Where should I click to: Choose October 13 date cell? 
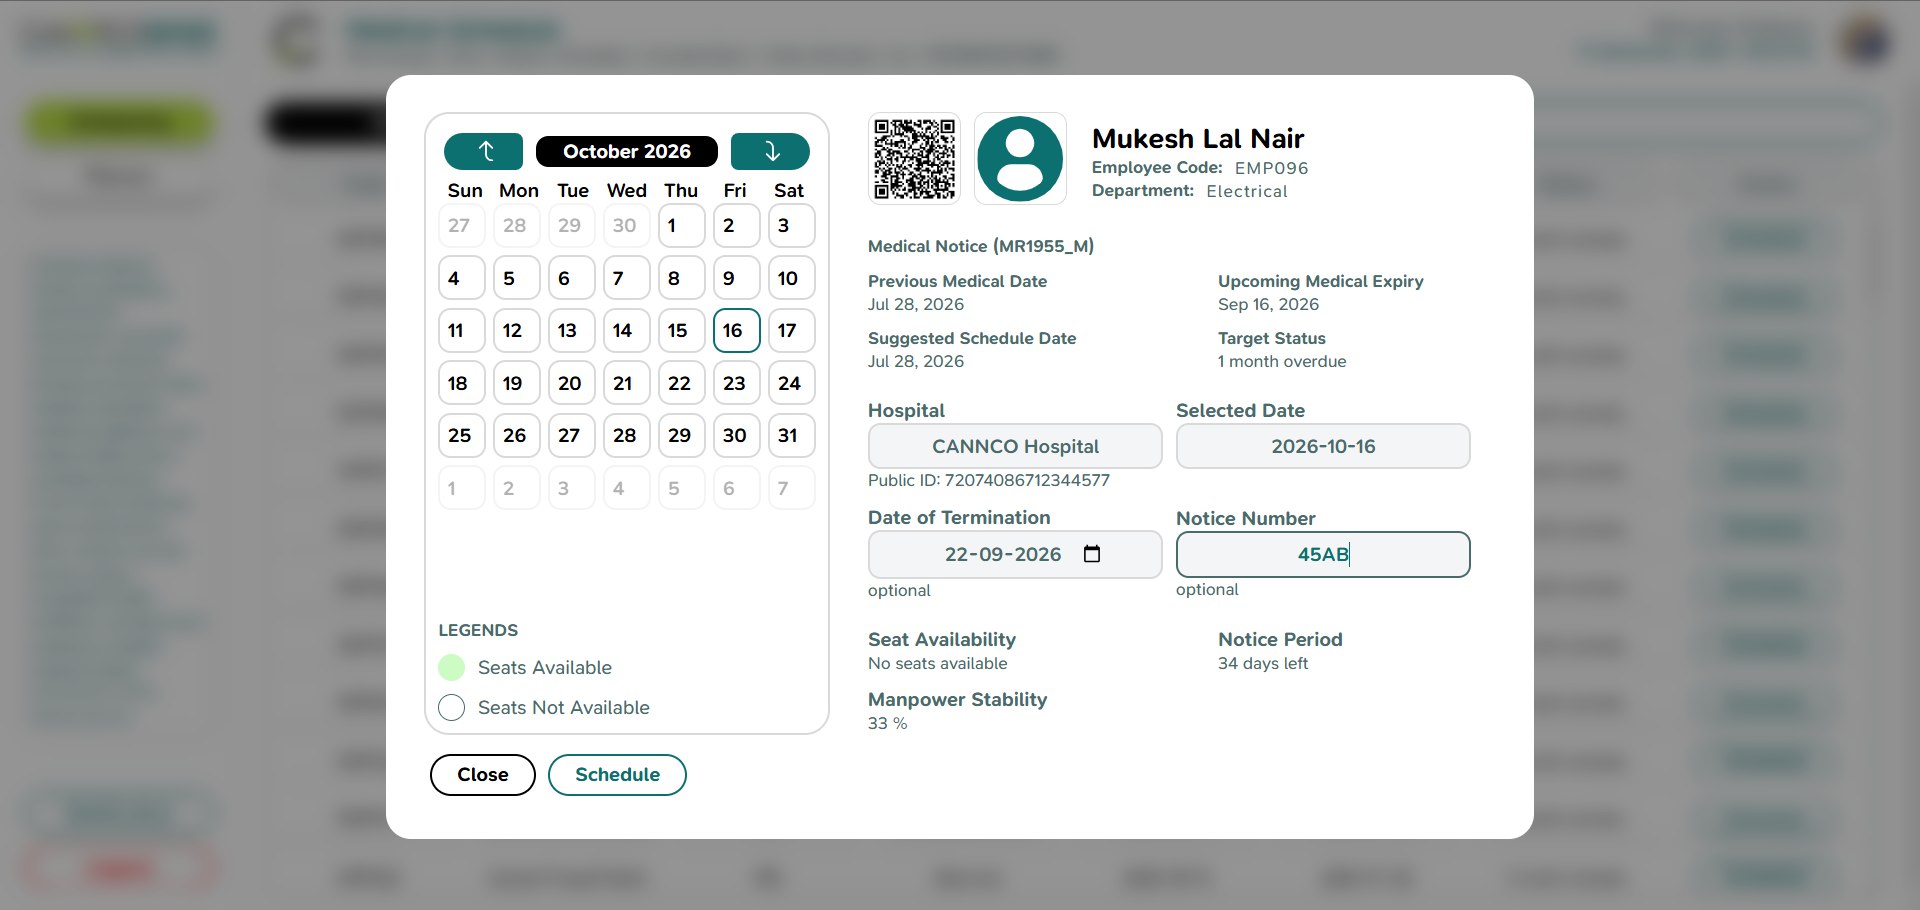(x=572, y=330)
